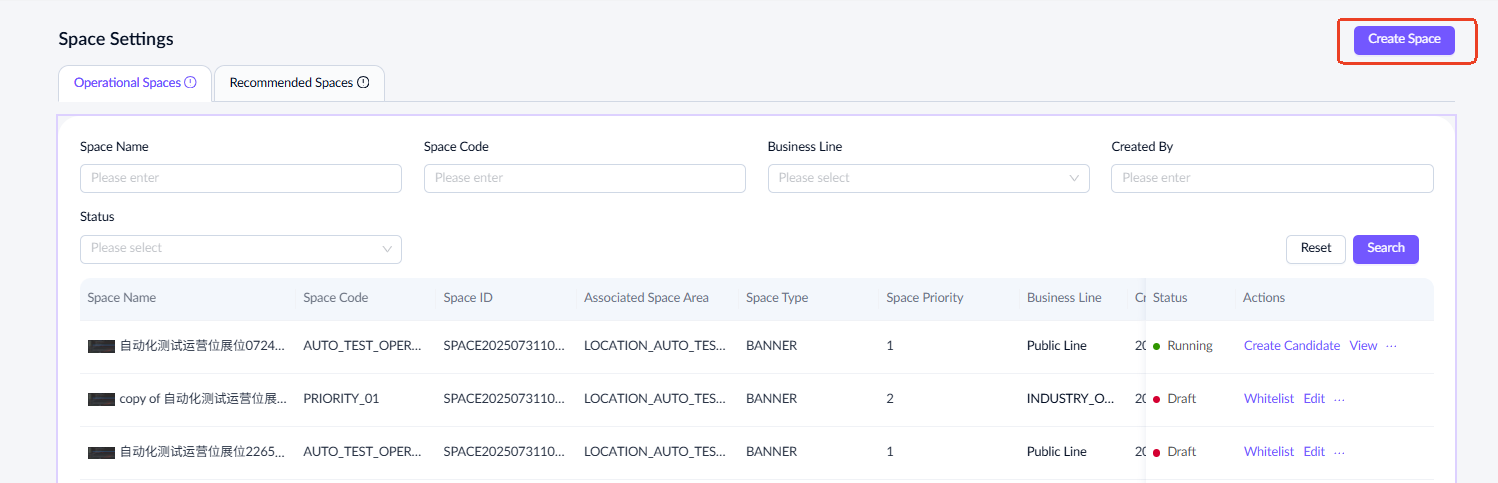The height and width of the screenshot is (483, 1498).
Task: Click the Search button
Action: pos(1385,248)
